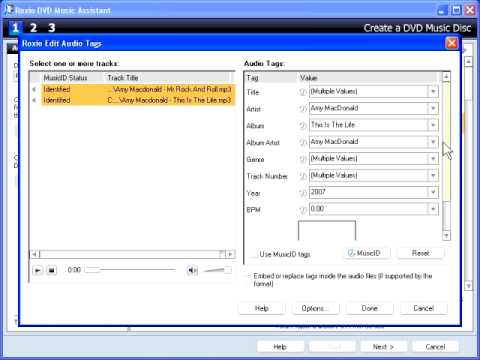Mute the speaker volume icon

coord(192,270)
